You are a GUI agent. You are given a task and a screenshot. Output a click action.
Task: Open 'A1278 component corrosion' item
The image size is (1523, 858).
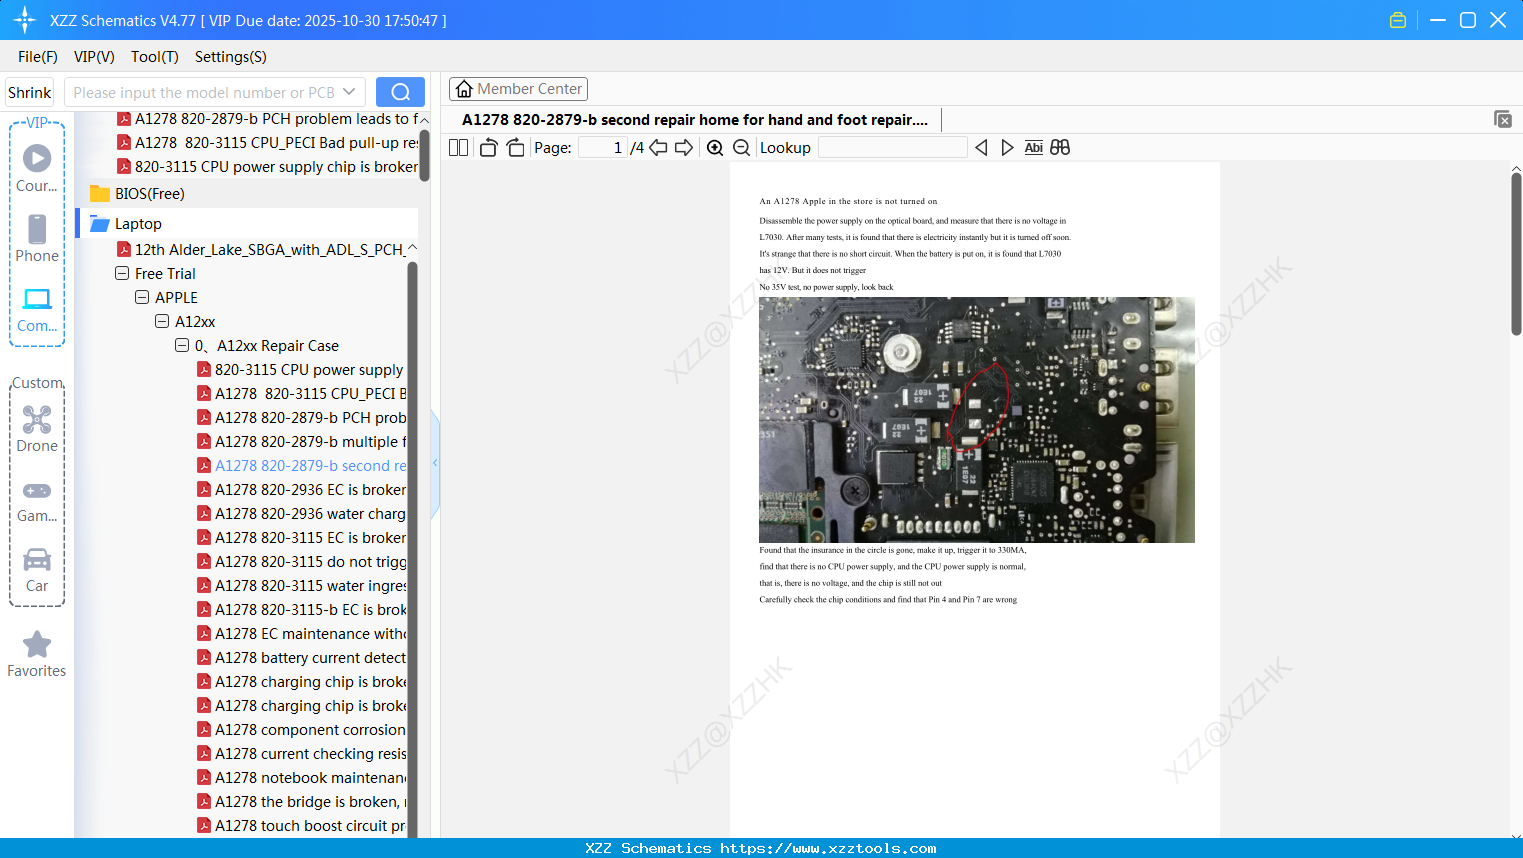(x=302, y=730)
